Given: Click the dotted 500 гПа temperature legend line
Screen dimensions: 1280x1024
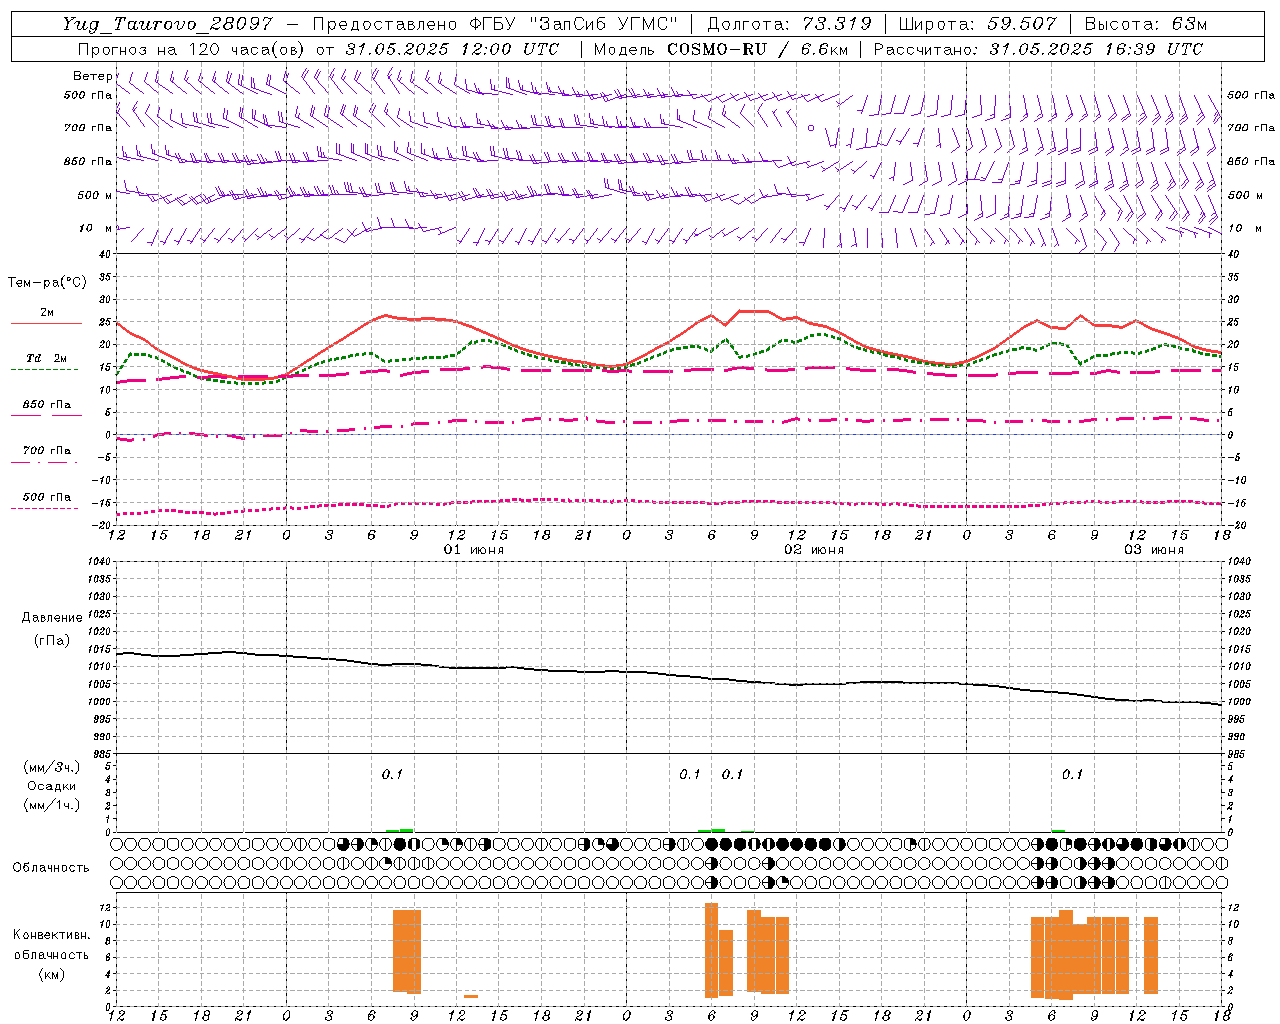Looking at the screenshot, I should click(45, 508).
